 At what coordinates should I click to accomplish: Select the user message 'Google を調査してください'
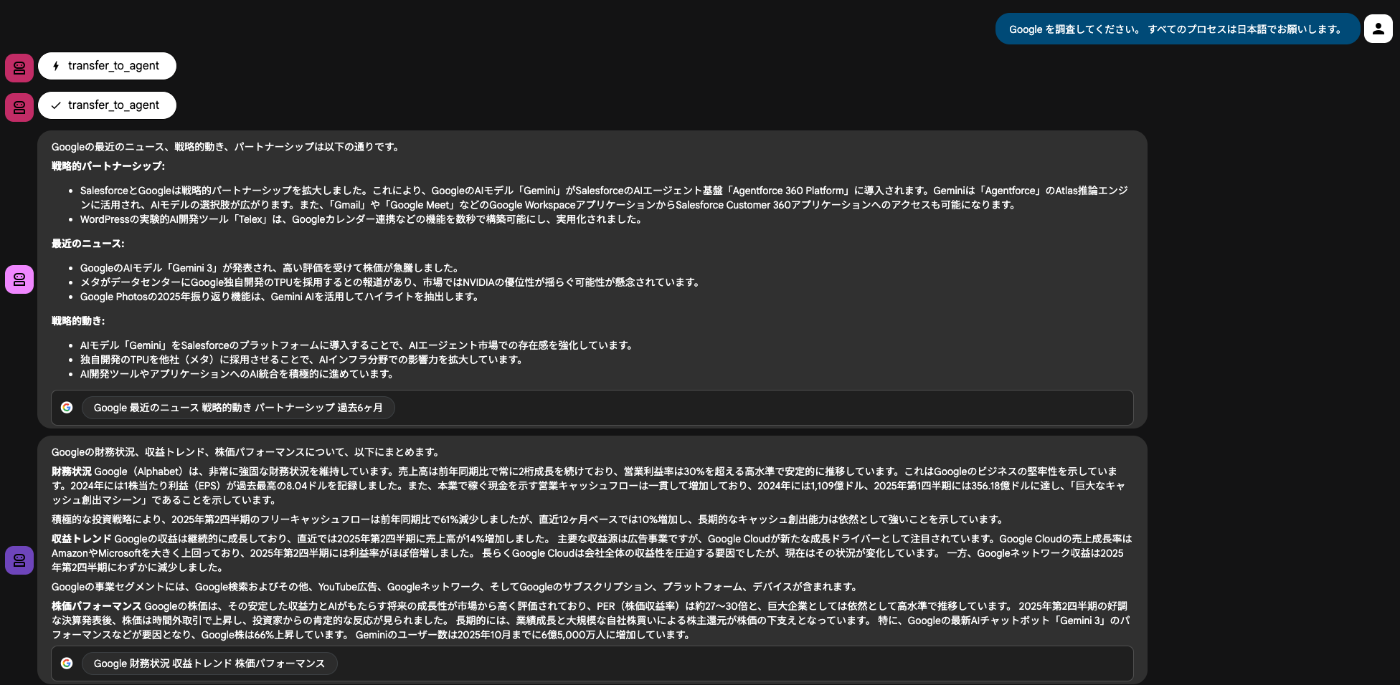tap(1177, 29)
